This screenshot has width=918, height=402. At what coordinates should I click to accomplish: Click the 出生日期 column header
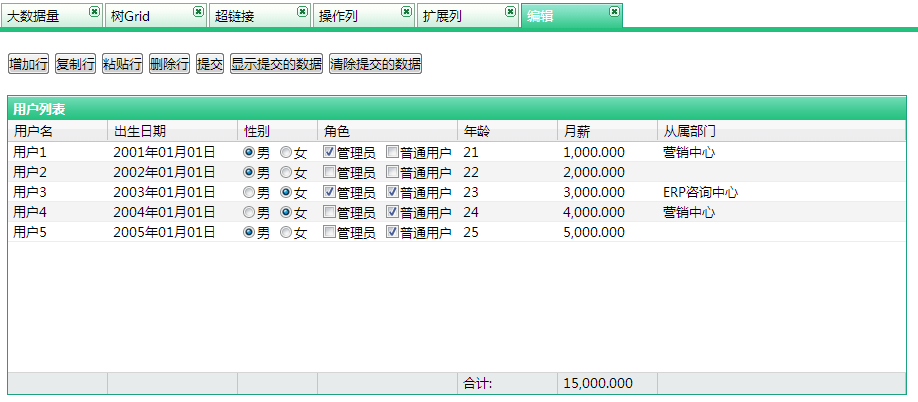[173, 130]
